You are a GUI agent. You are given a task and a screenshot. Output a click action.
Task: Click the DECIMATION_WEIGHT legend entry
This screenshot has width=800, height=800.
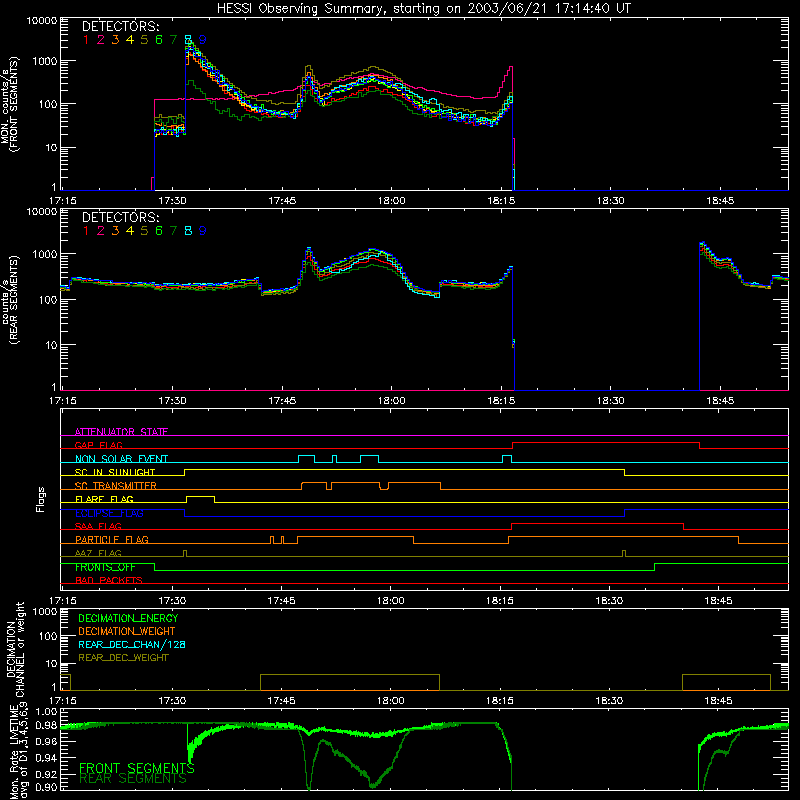(x=127, y=631)
